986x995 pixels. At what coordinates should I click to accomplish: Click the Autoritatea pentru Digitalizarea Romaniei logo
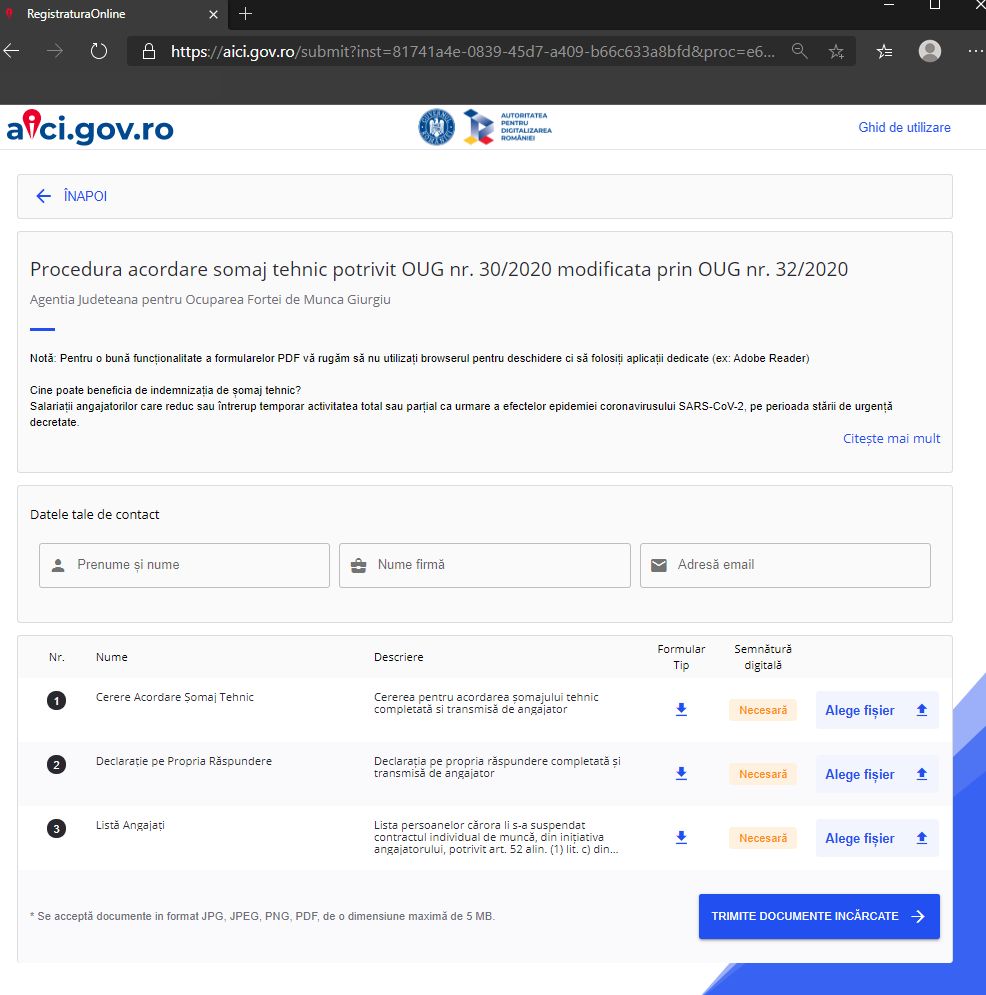pos(507,127)
